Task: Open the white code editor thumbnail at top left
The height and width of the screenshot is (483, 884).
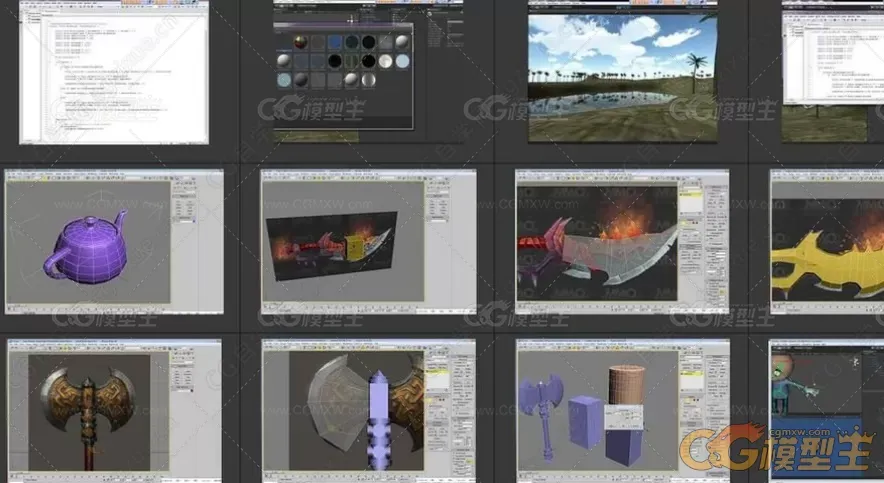Action: coord(114,72)
